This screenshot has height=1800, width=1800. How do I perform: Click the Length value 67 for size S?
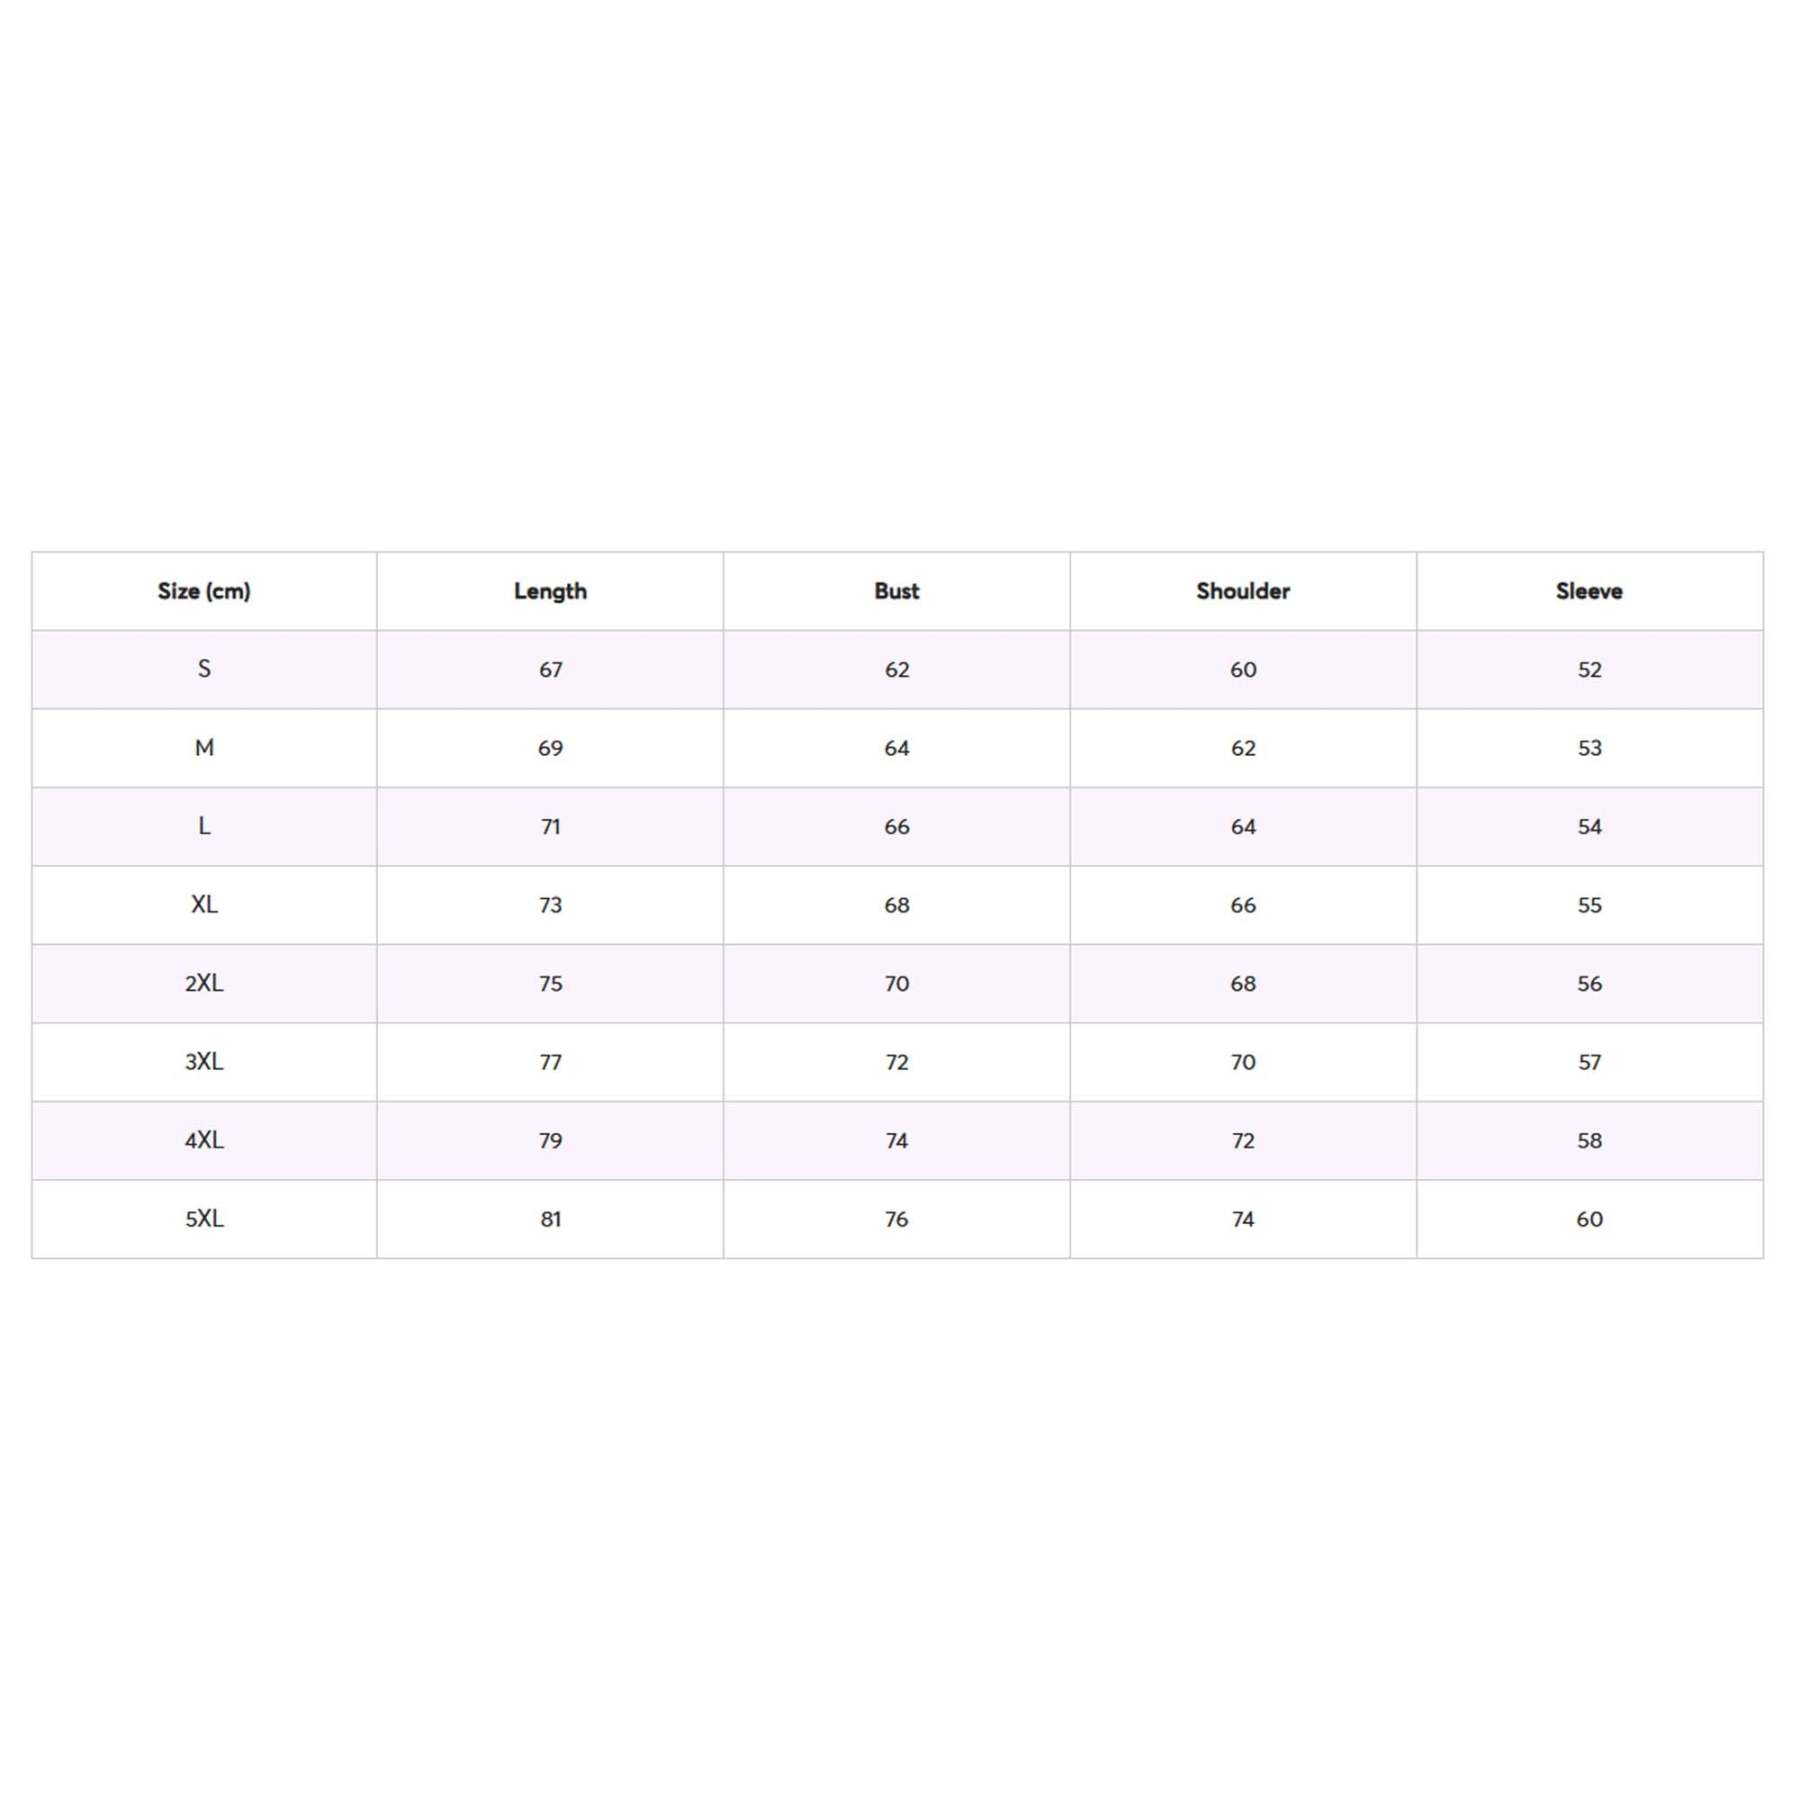click(550, 670)
